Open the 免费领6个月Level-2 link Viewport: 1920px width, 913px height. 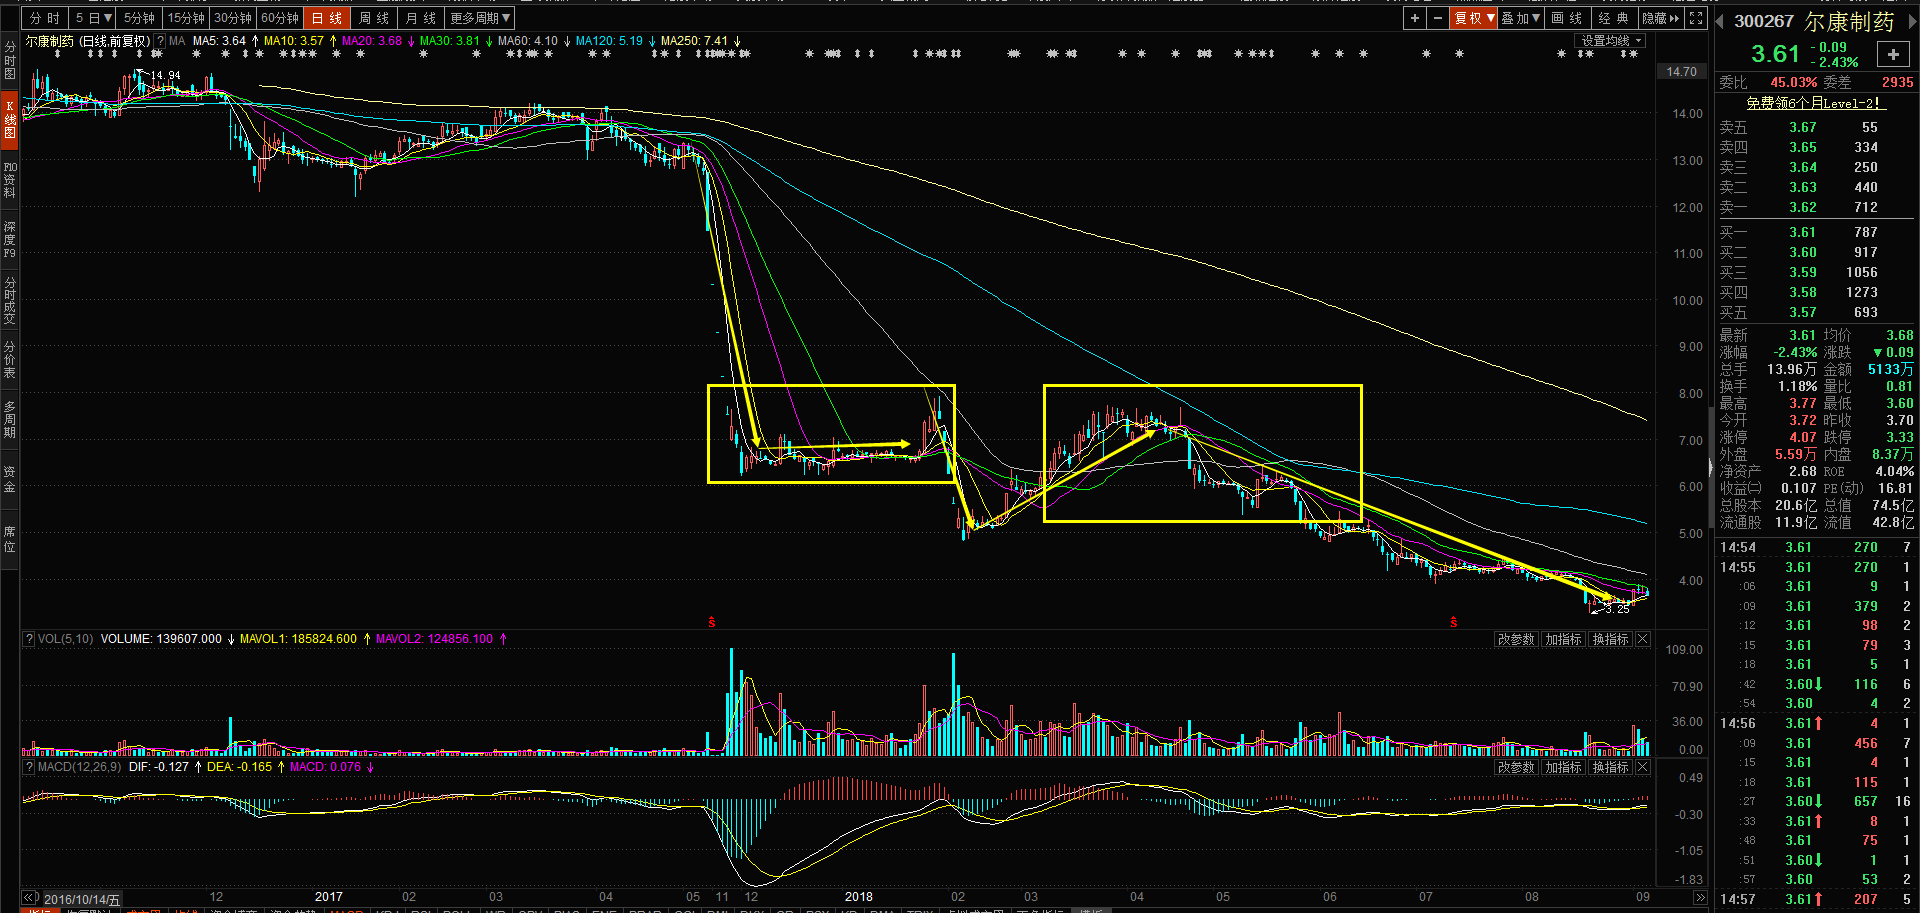tap(1813, 103)
